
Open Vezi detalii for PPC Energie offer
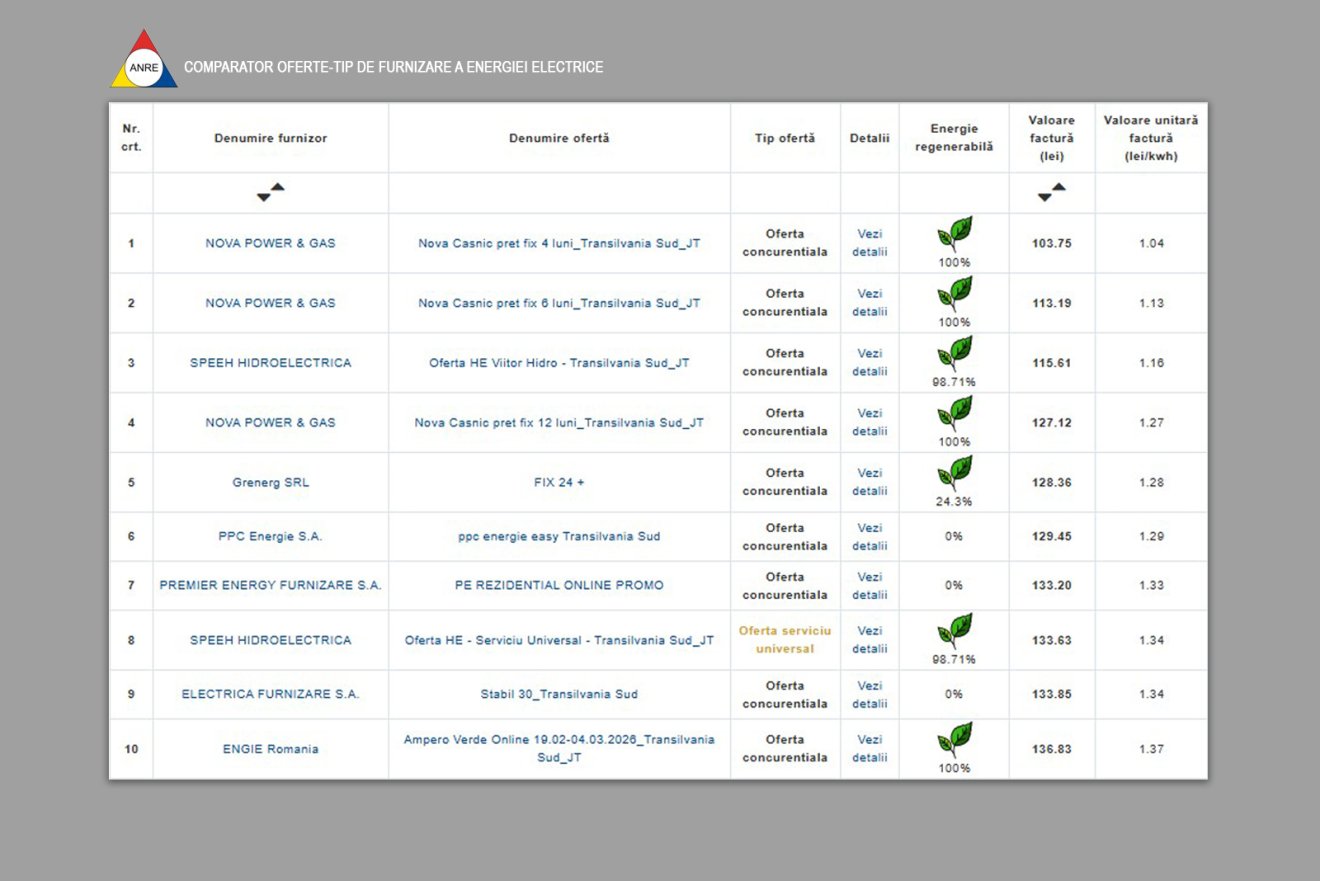(869, 537)
